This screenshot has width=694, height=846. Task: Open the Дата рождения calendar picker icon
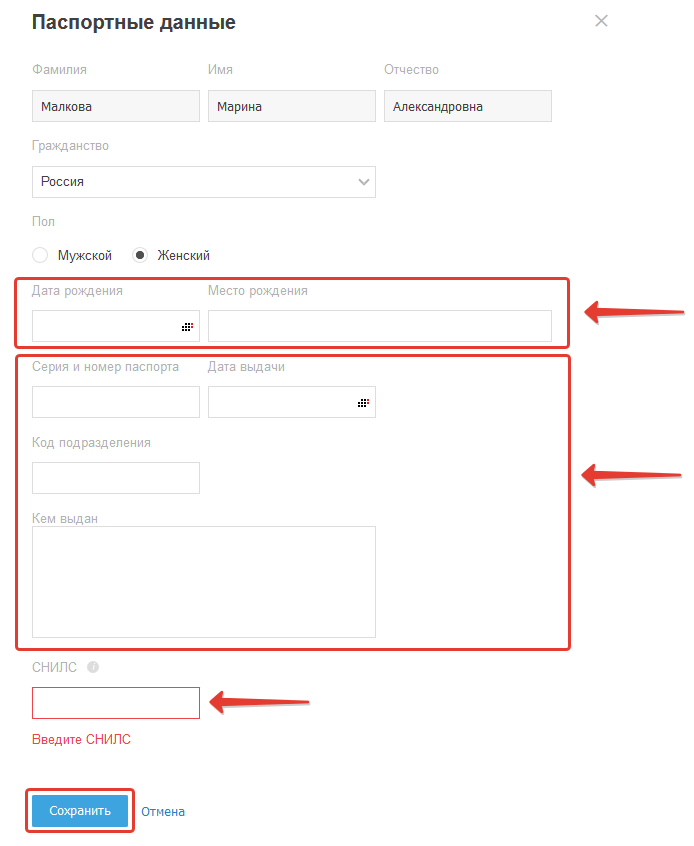[x=187, y=327]
